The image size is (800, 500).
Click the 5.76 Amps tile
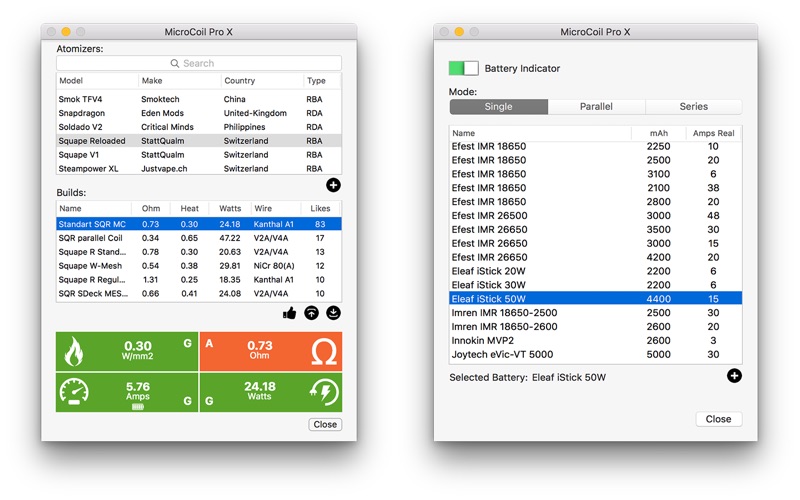[x=127, y=392]
